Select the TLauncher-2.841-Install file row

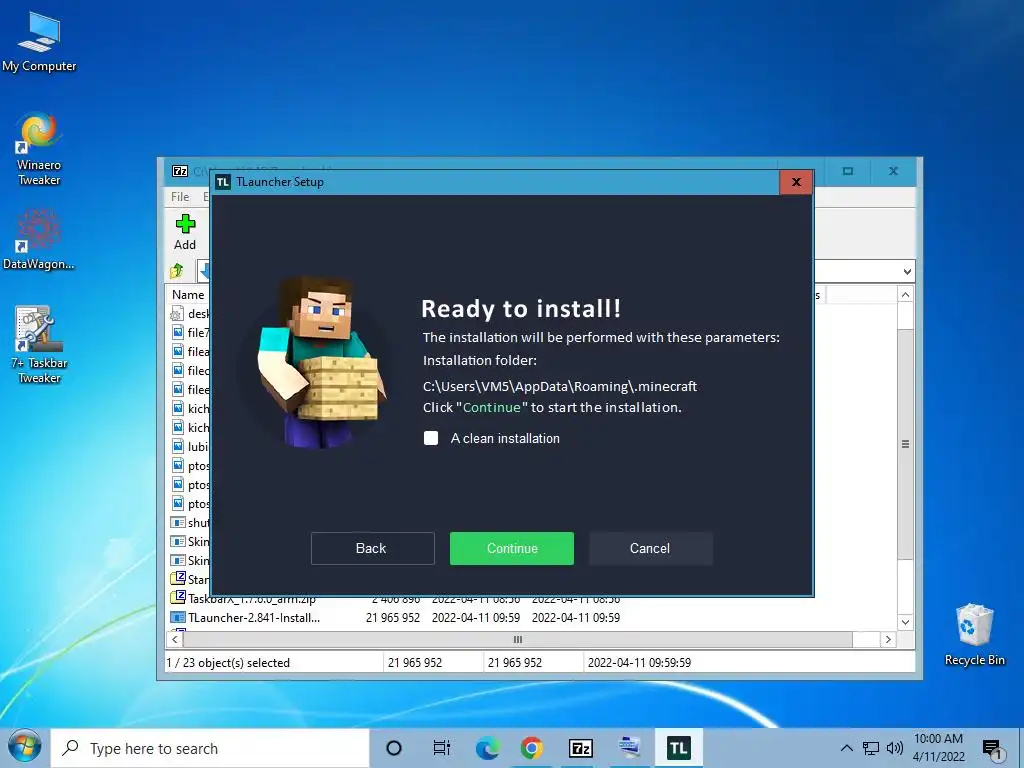(x=394, y=618)
